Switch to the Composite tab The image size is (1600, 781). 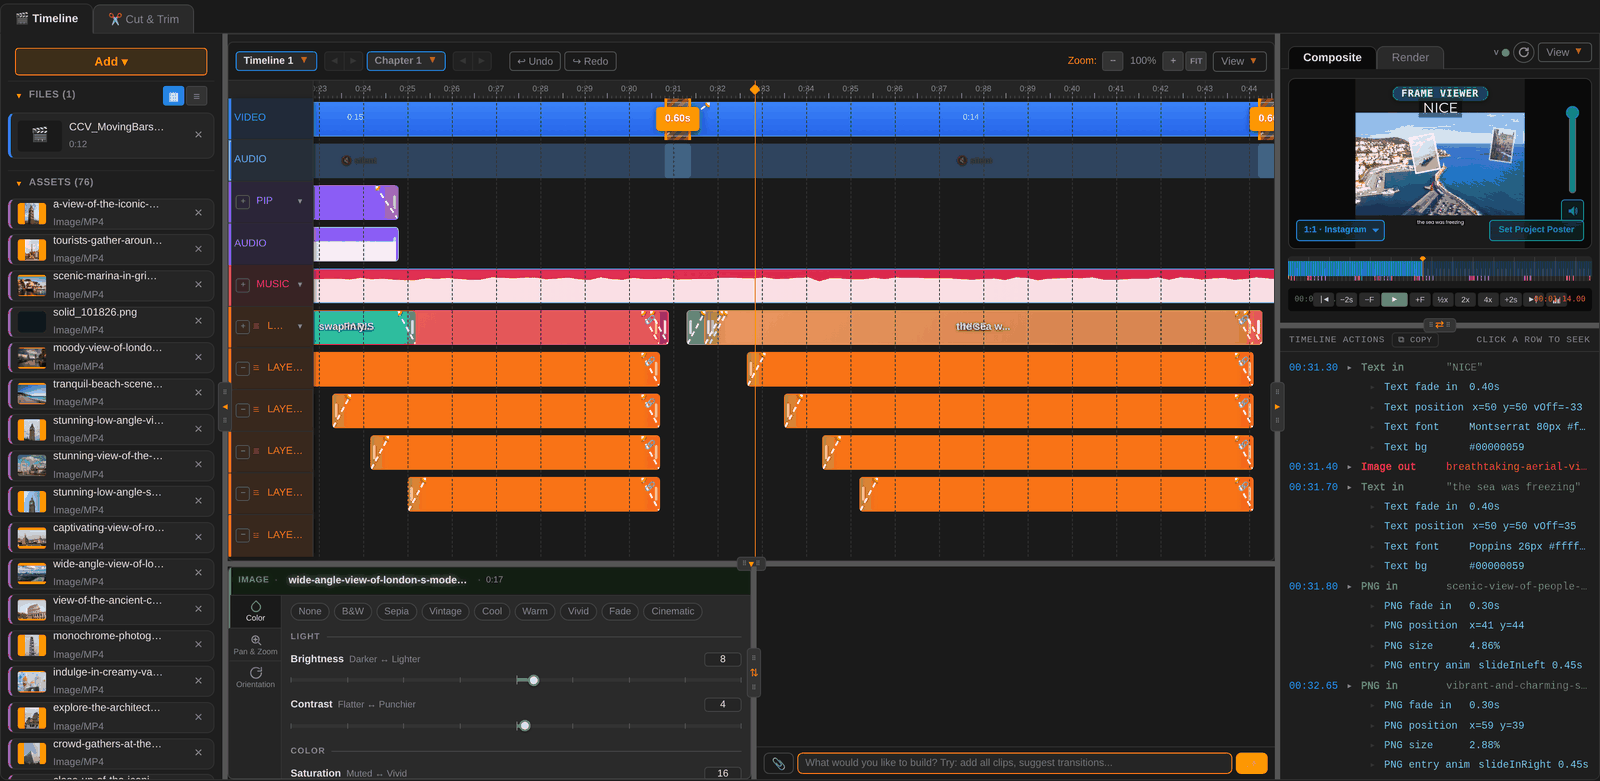[x=1332, y=58]
